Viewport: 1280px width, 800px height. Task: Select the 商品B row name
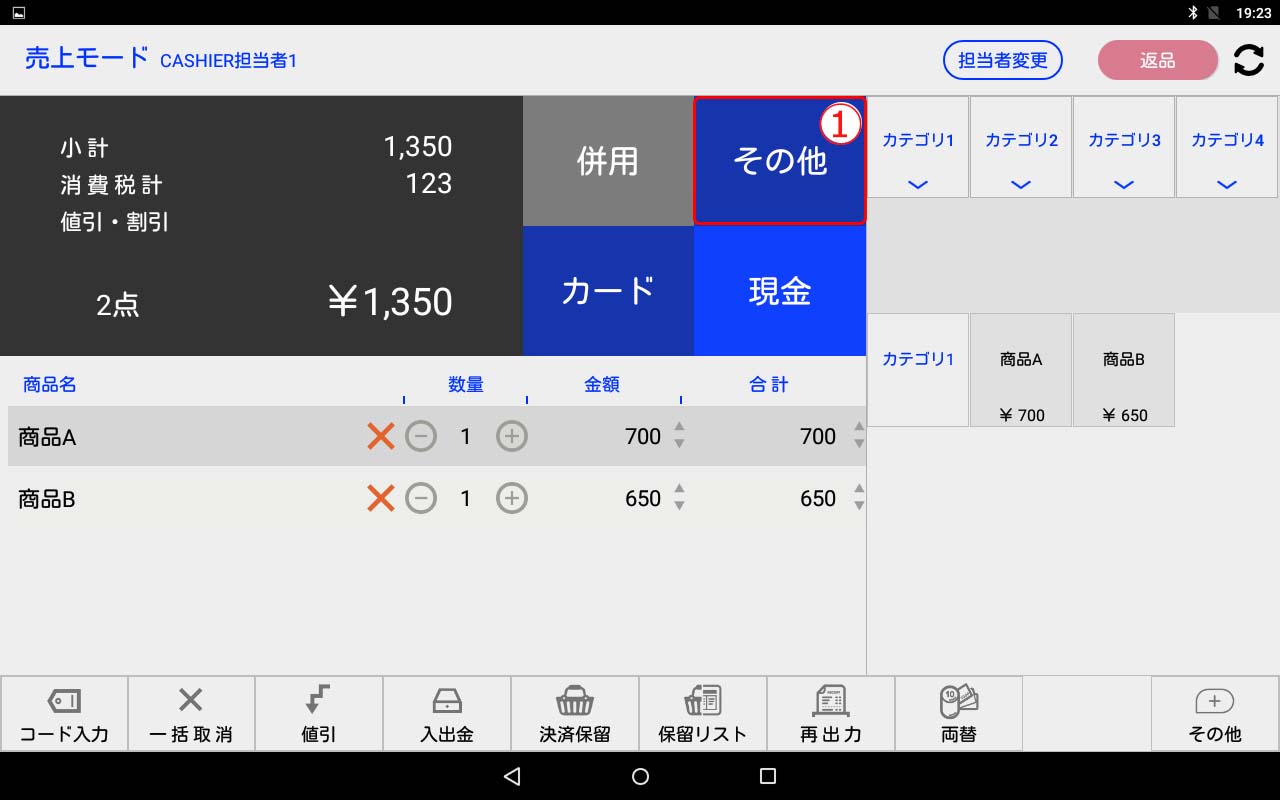coord(47,499)
